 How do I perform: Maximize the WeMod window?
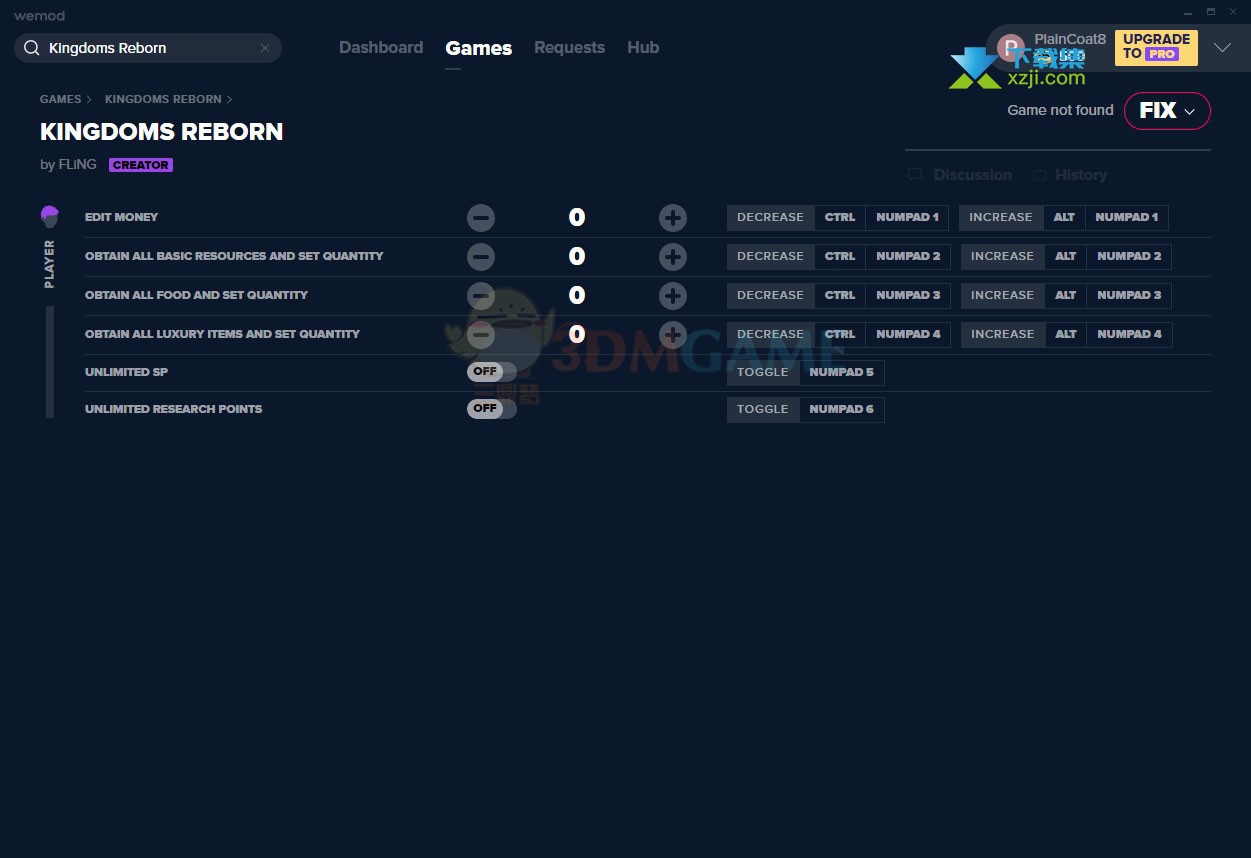pyautogui.click(x=1211, y=12)
